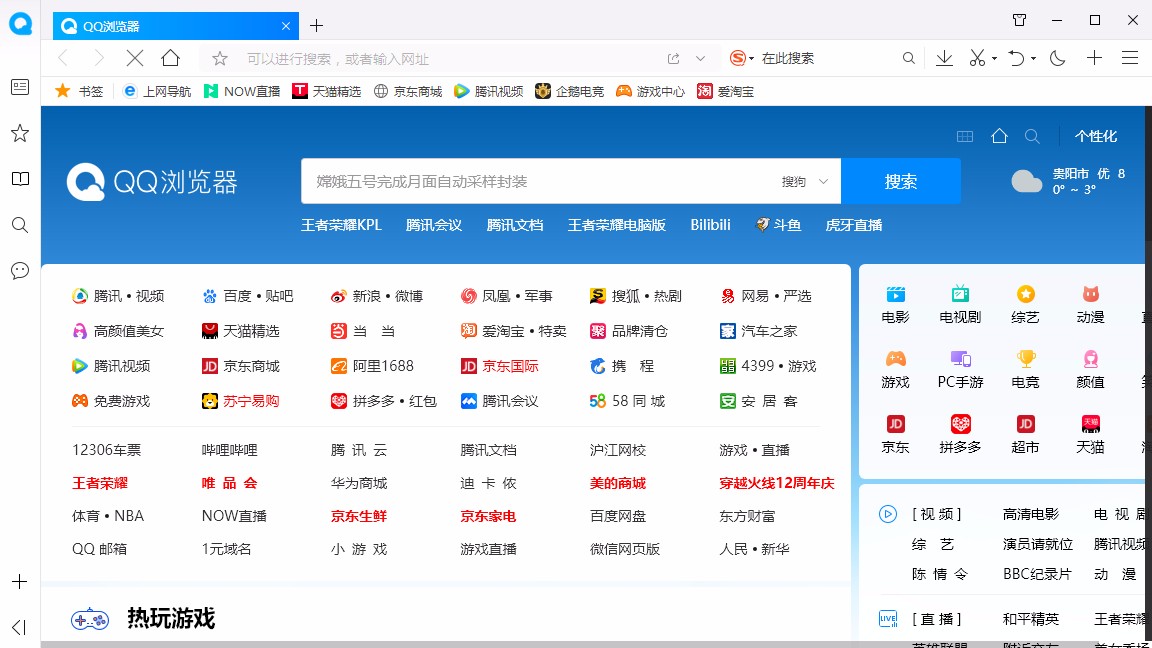Image resolution: width=1152 pixels, height=648 pixels.
Task: Select the screenshot scissors tool
Action: (976, 58)
